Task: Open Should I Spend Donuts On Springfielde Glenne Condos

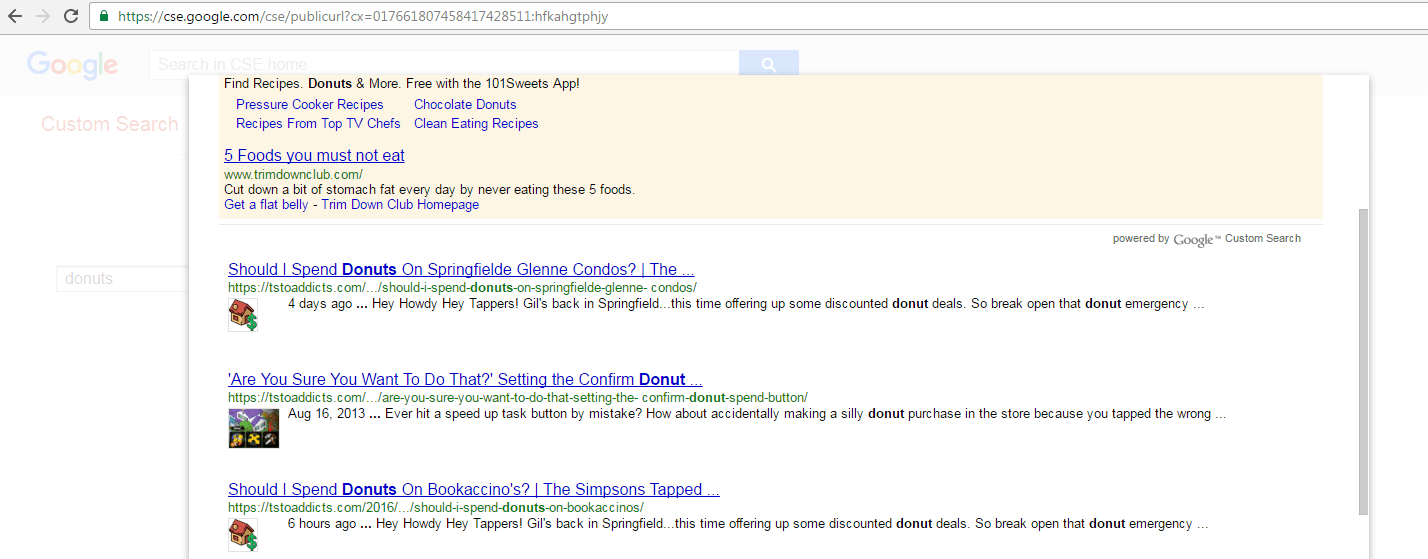Action: [461, 269]
